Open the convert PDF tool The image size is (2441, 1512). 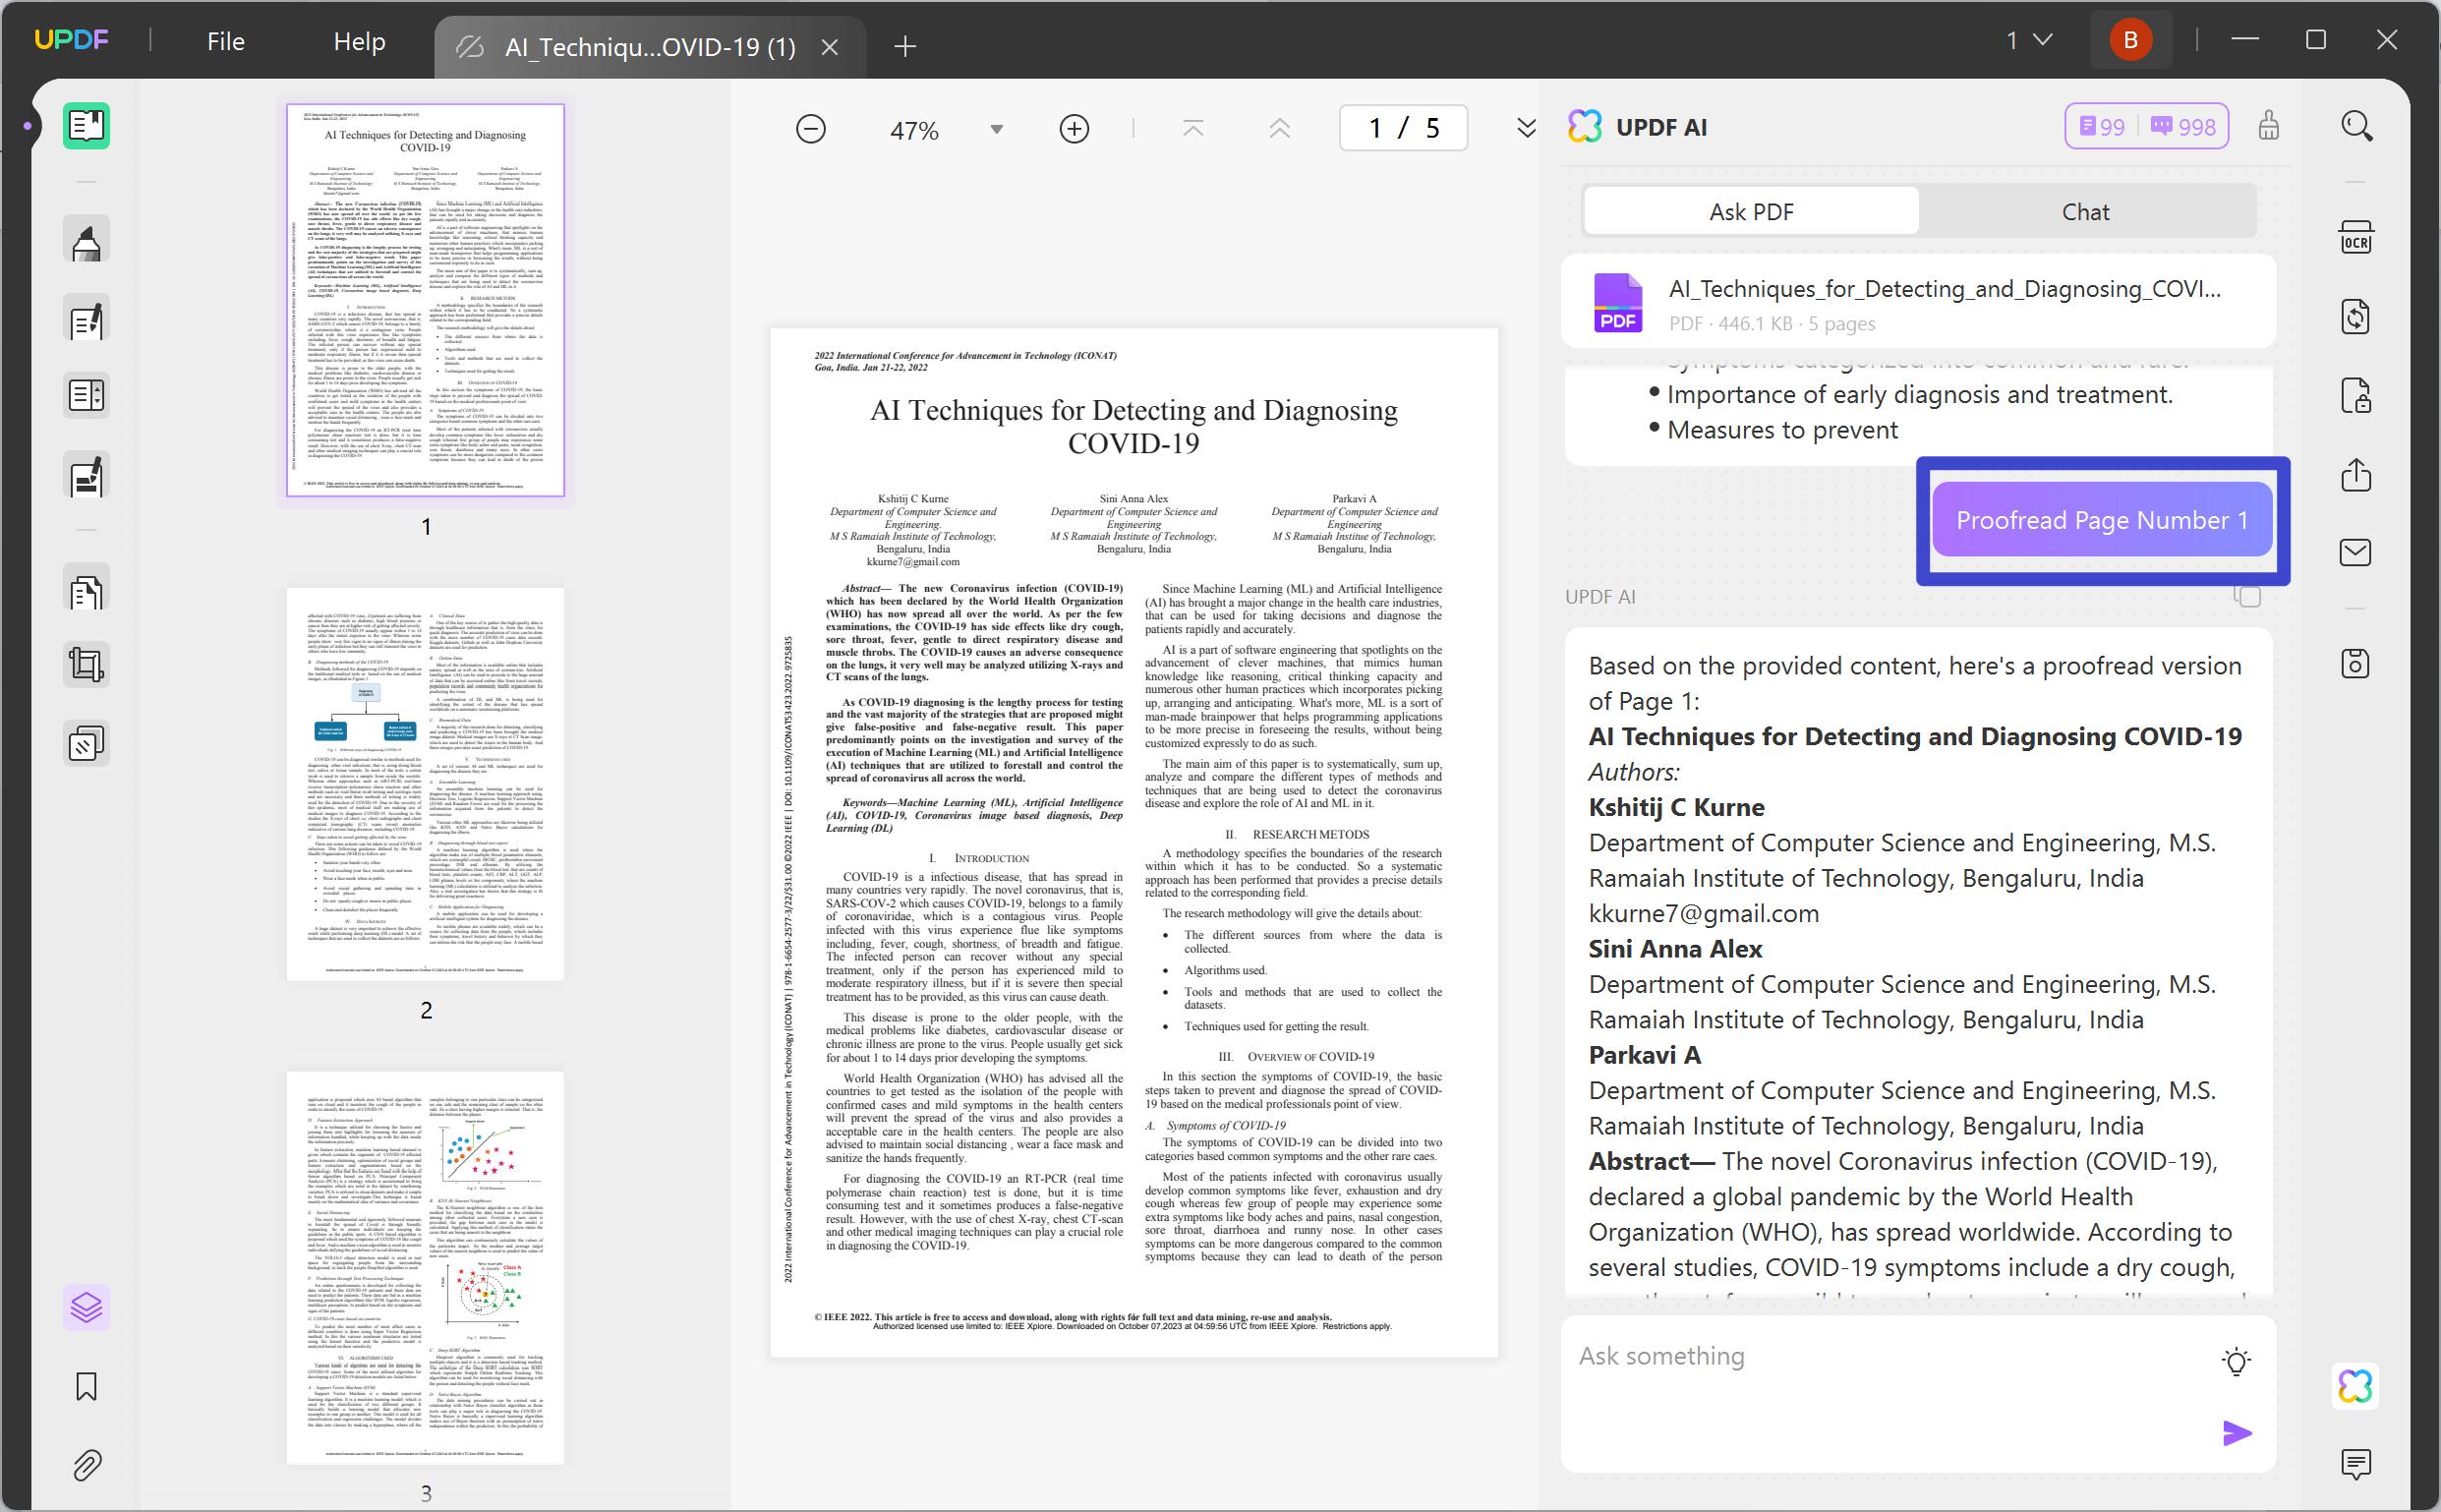2356,318
